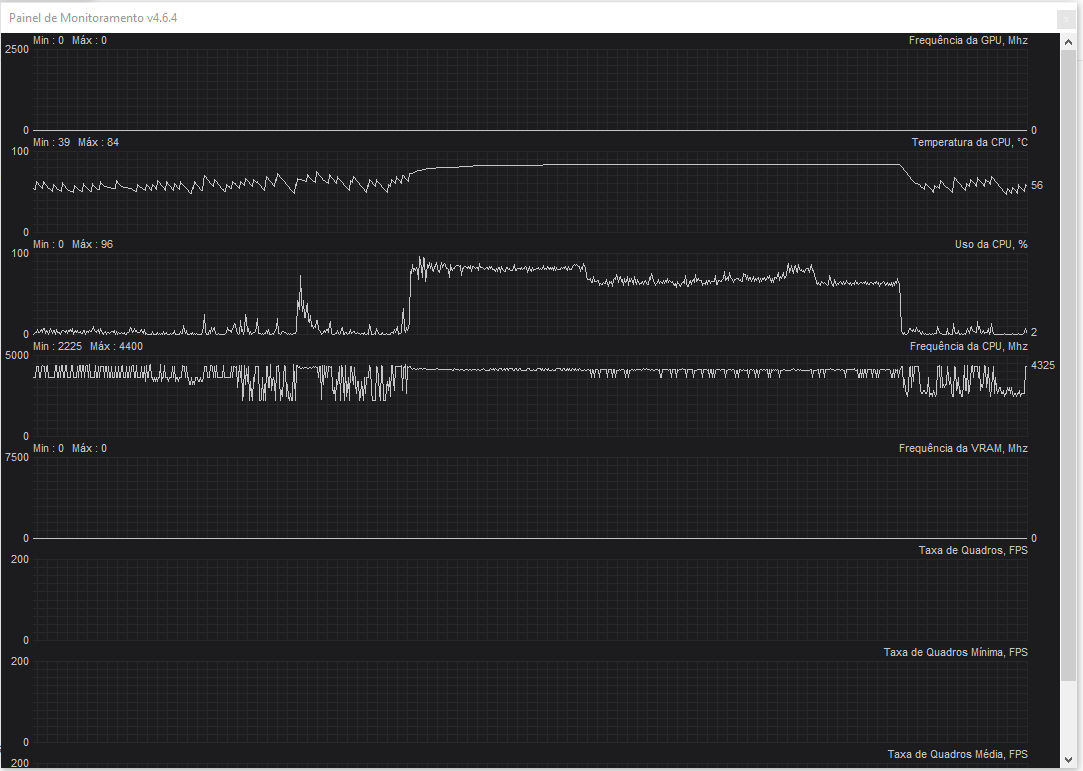This screenshot has height=771, width=1083.
Task: Select the Taxa de Quadros, FPS label
Action: pos(972,551)
